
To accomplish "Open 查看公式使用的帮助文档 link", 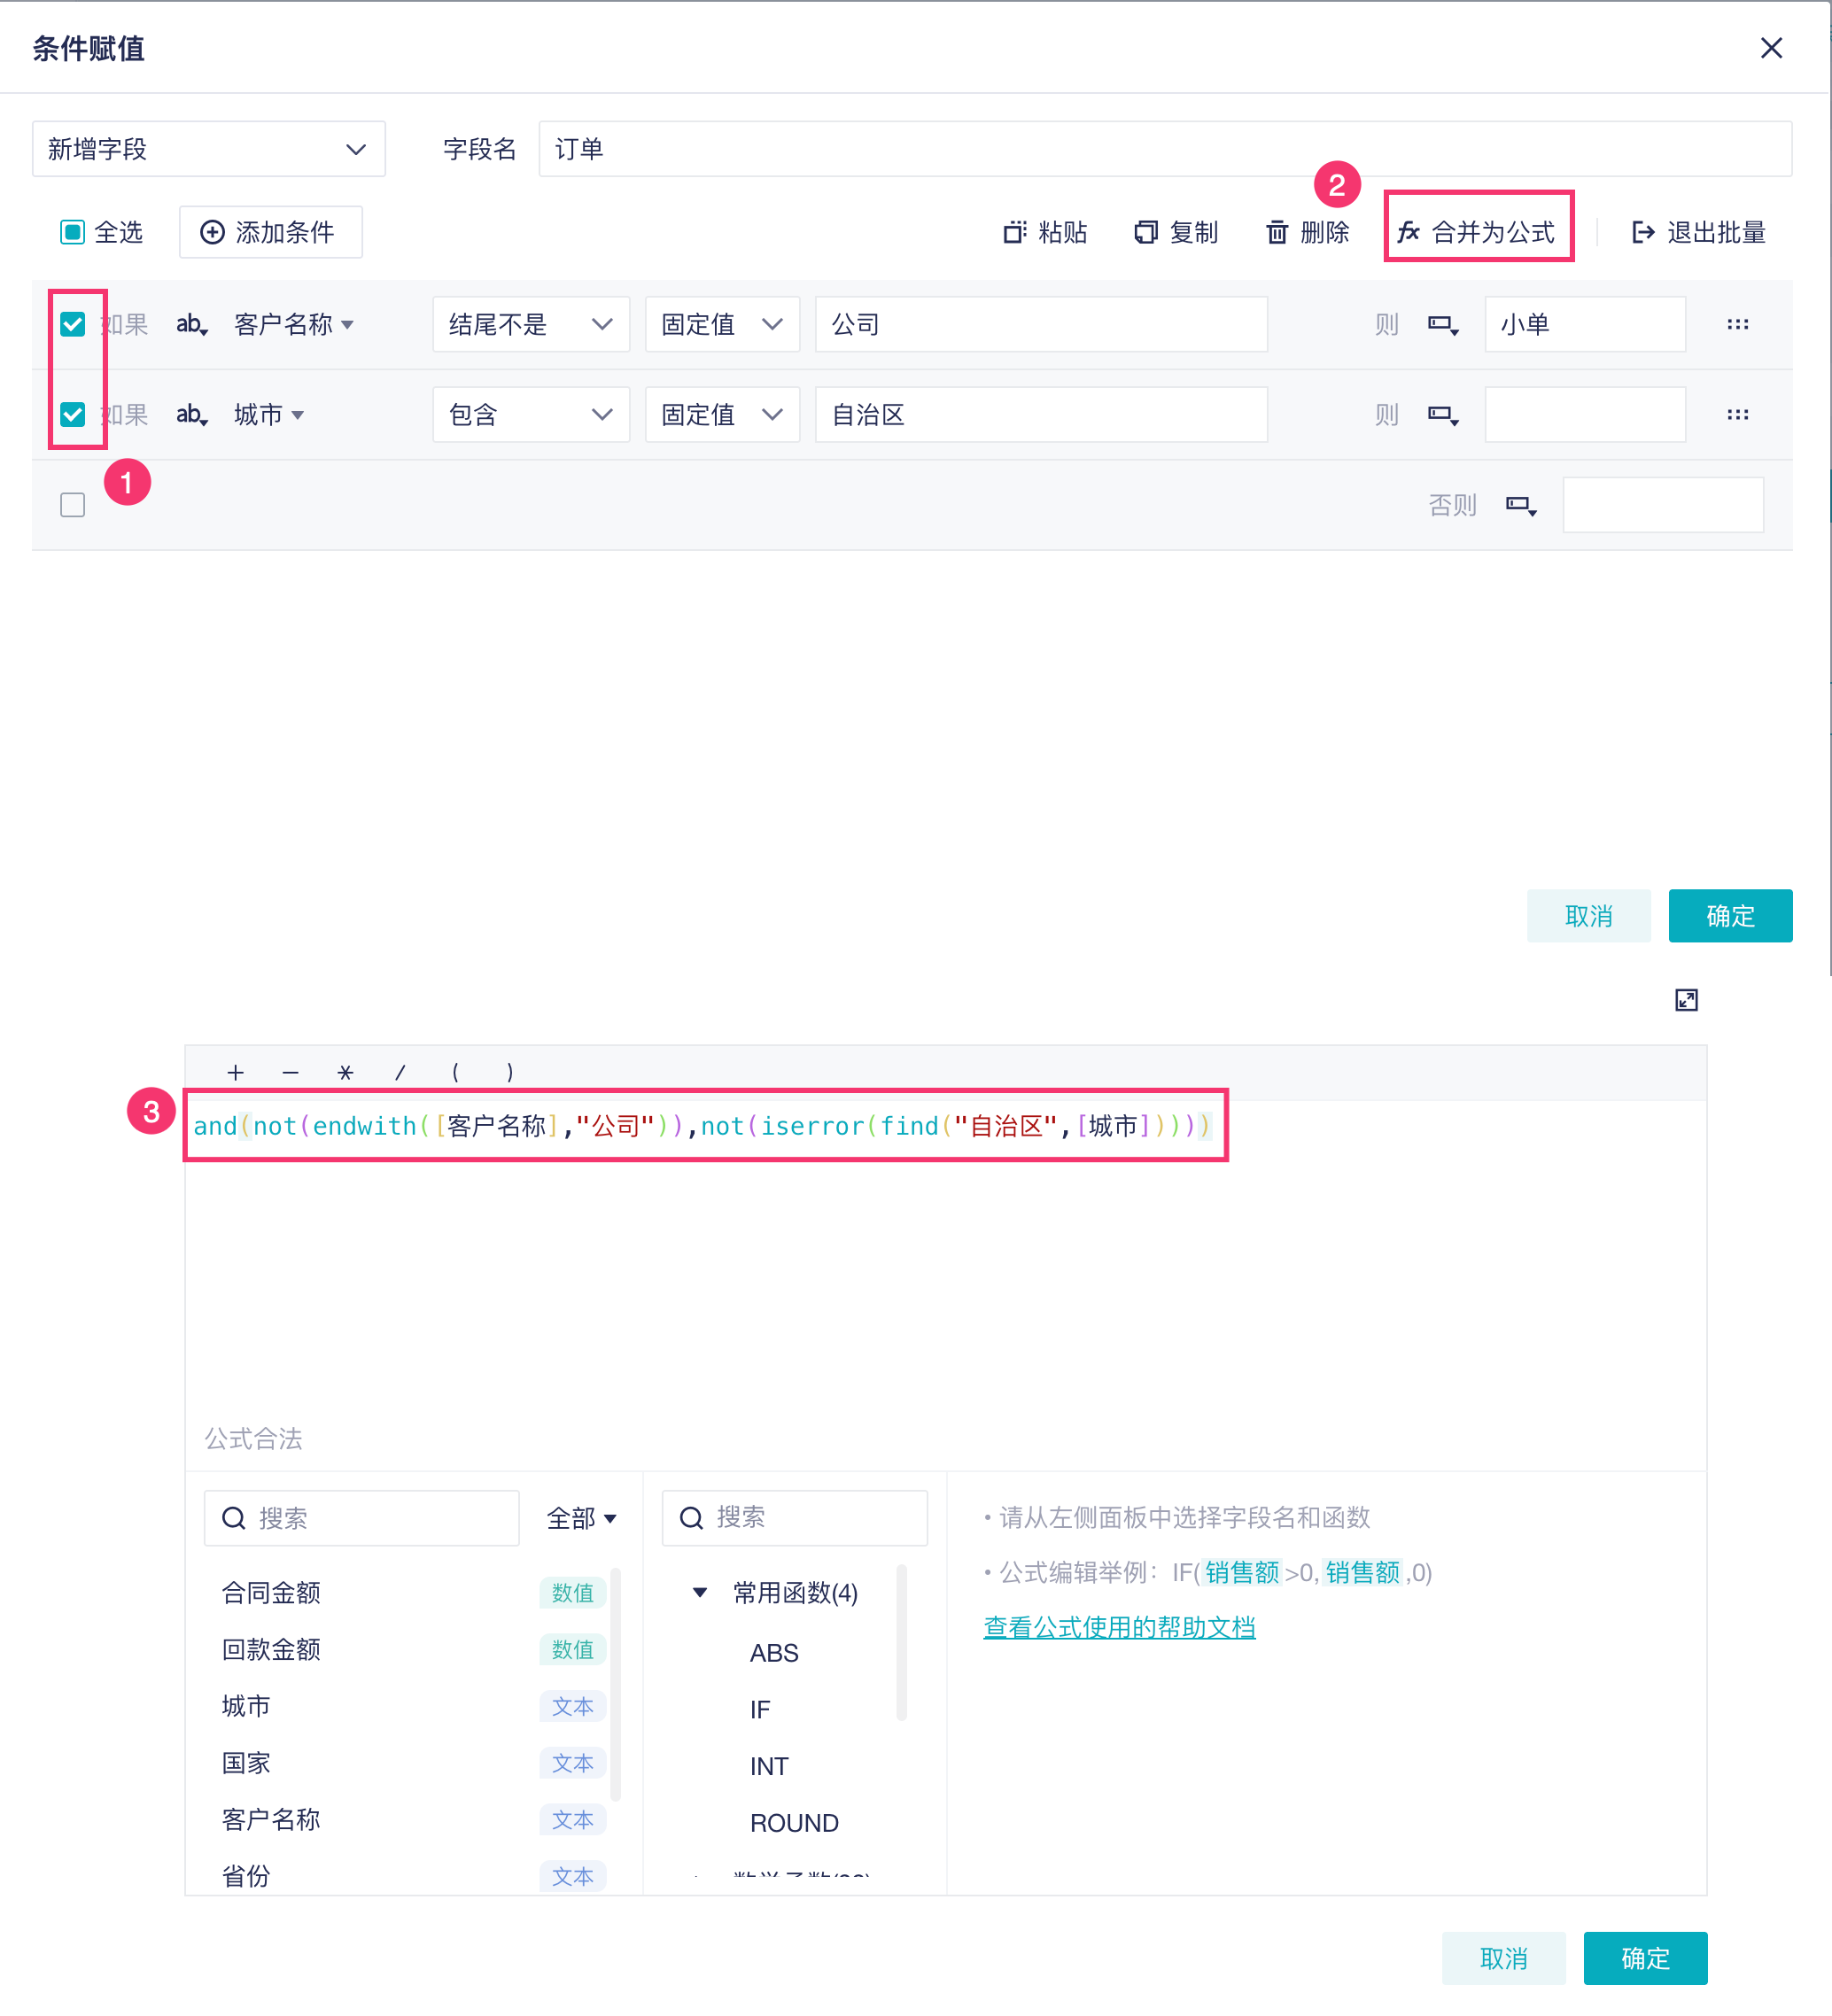I will [1119, 1627].
